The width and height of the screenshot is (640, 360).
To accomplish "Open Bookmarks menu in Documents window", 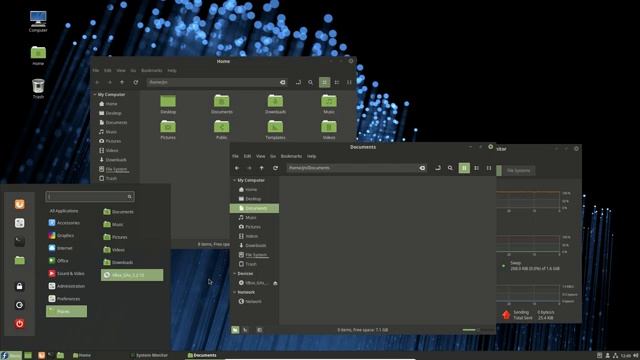I will (291, 156).
